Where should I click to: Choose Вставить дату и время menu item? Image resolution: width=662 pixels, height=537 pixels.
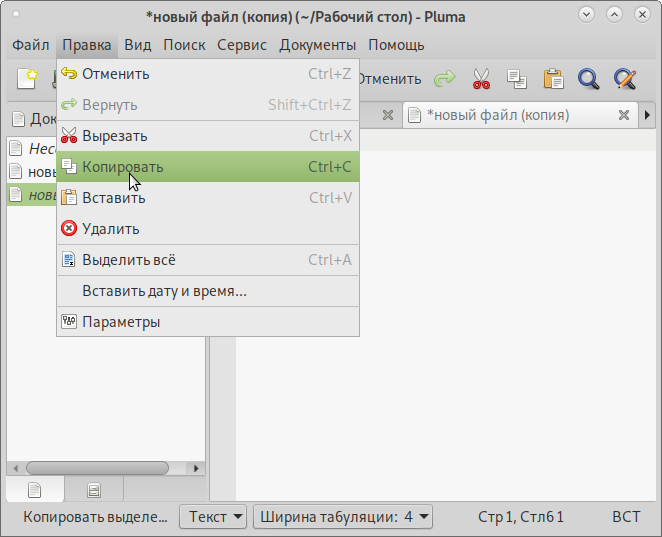164,291
